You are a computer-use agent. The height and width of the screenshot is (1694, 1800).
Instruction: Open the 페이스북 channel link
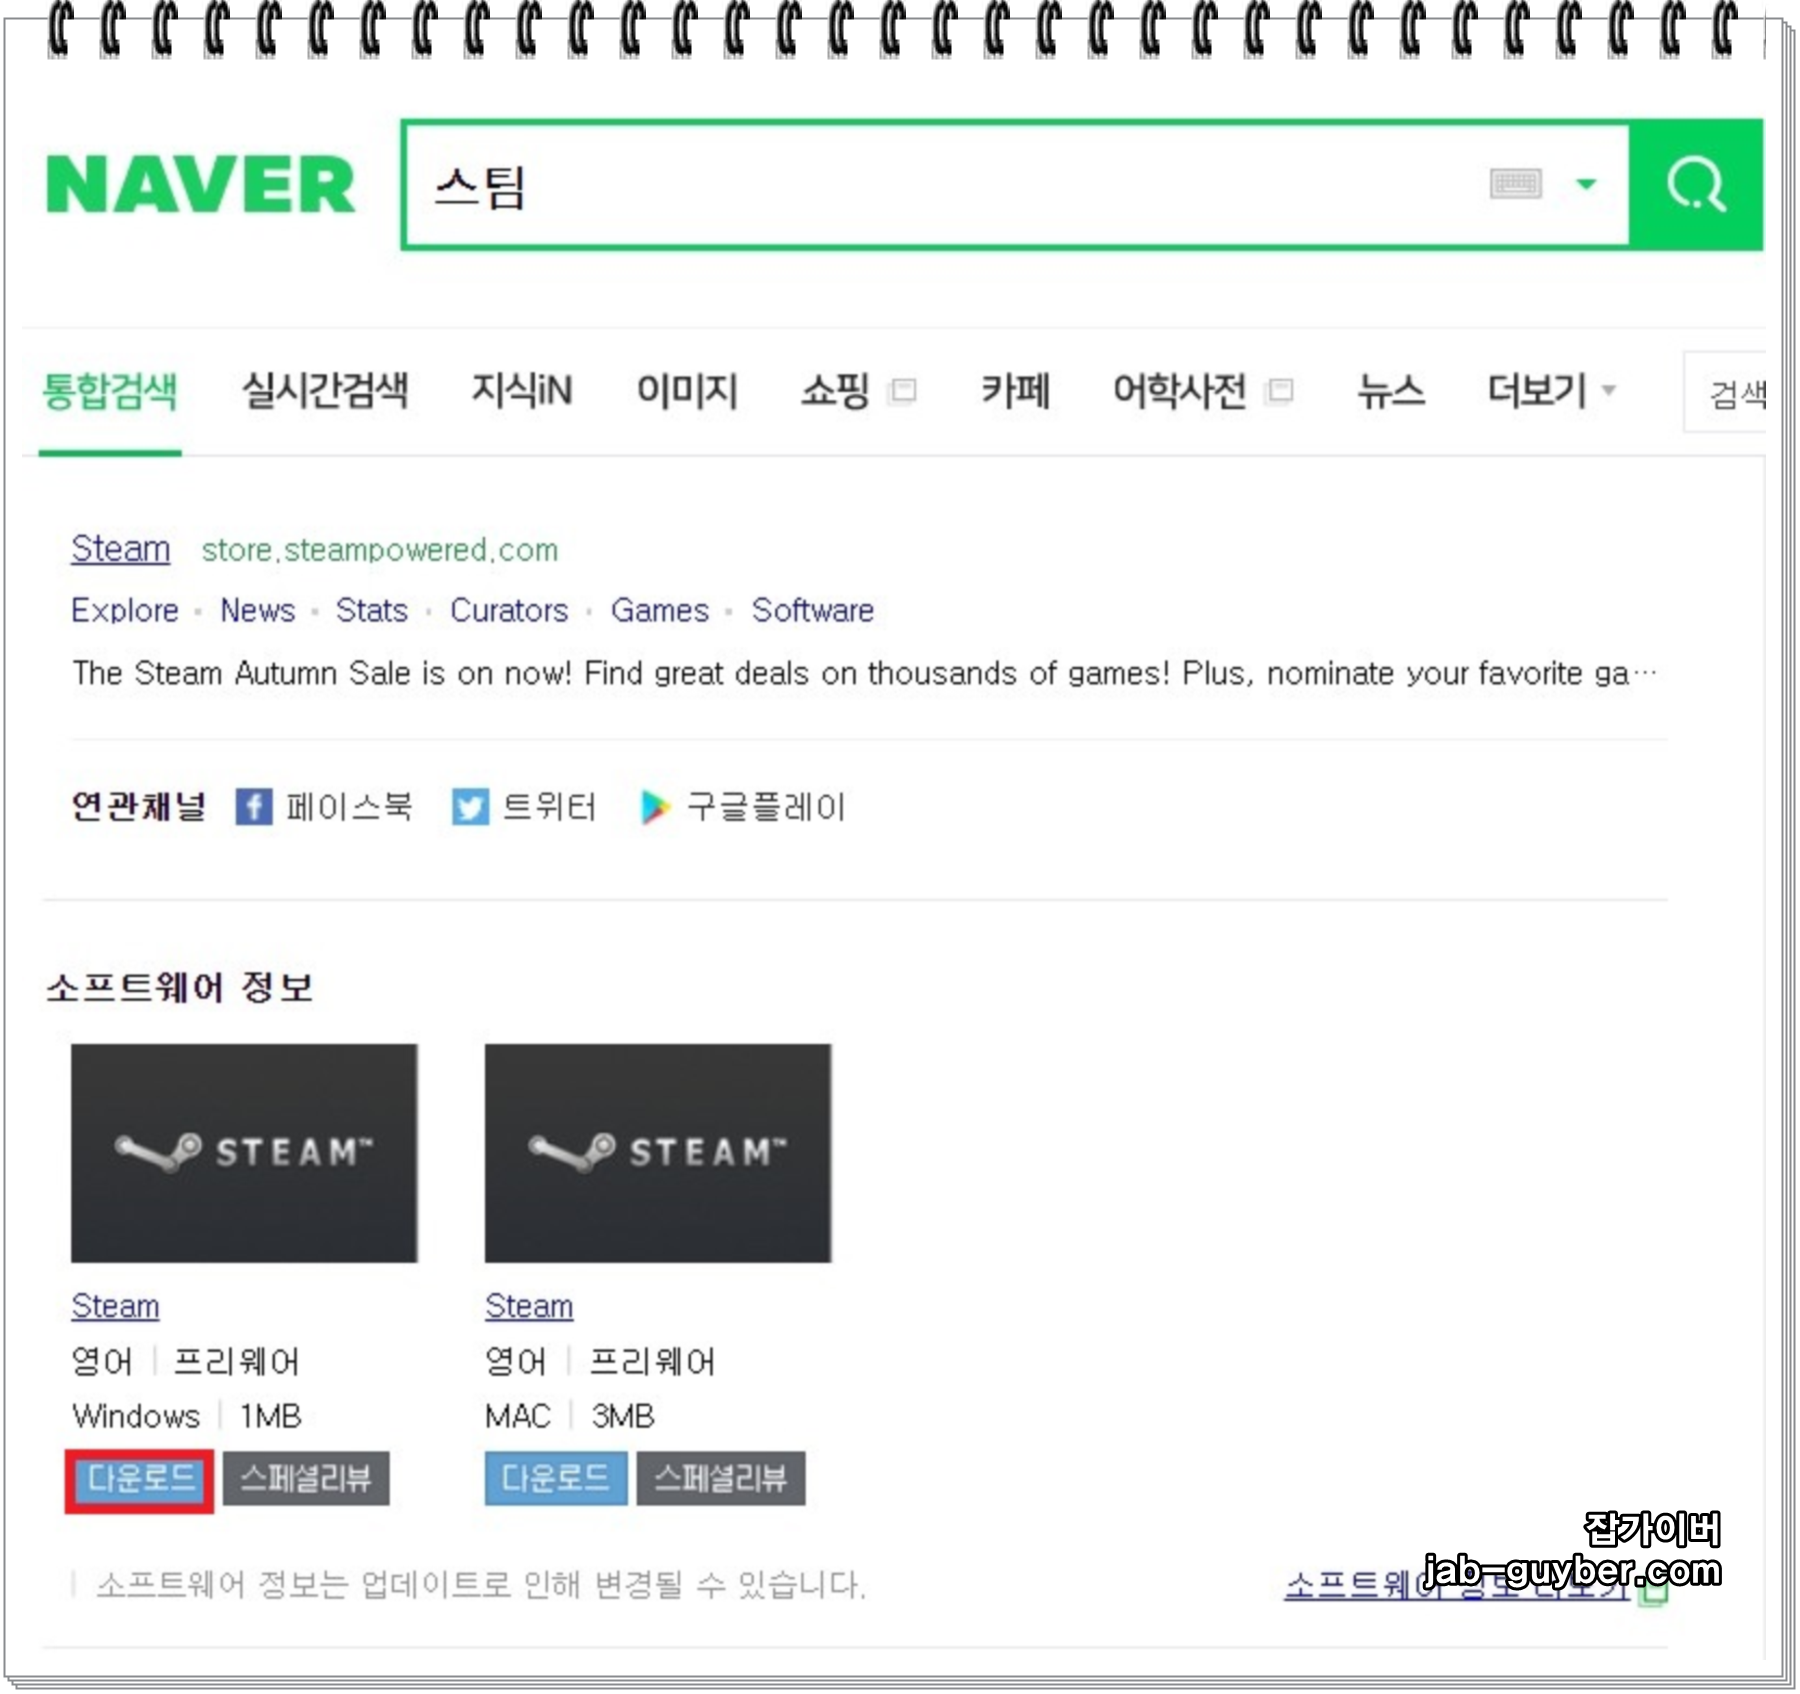pyautogui.click(x=349, y=807)
